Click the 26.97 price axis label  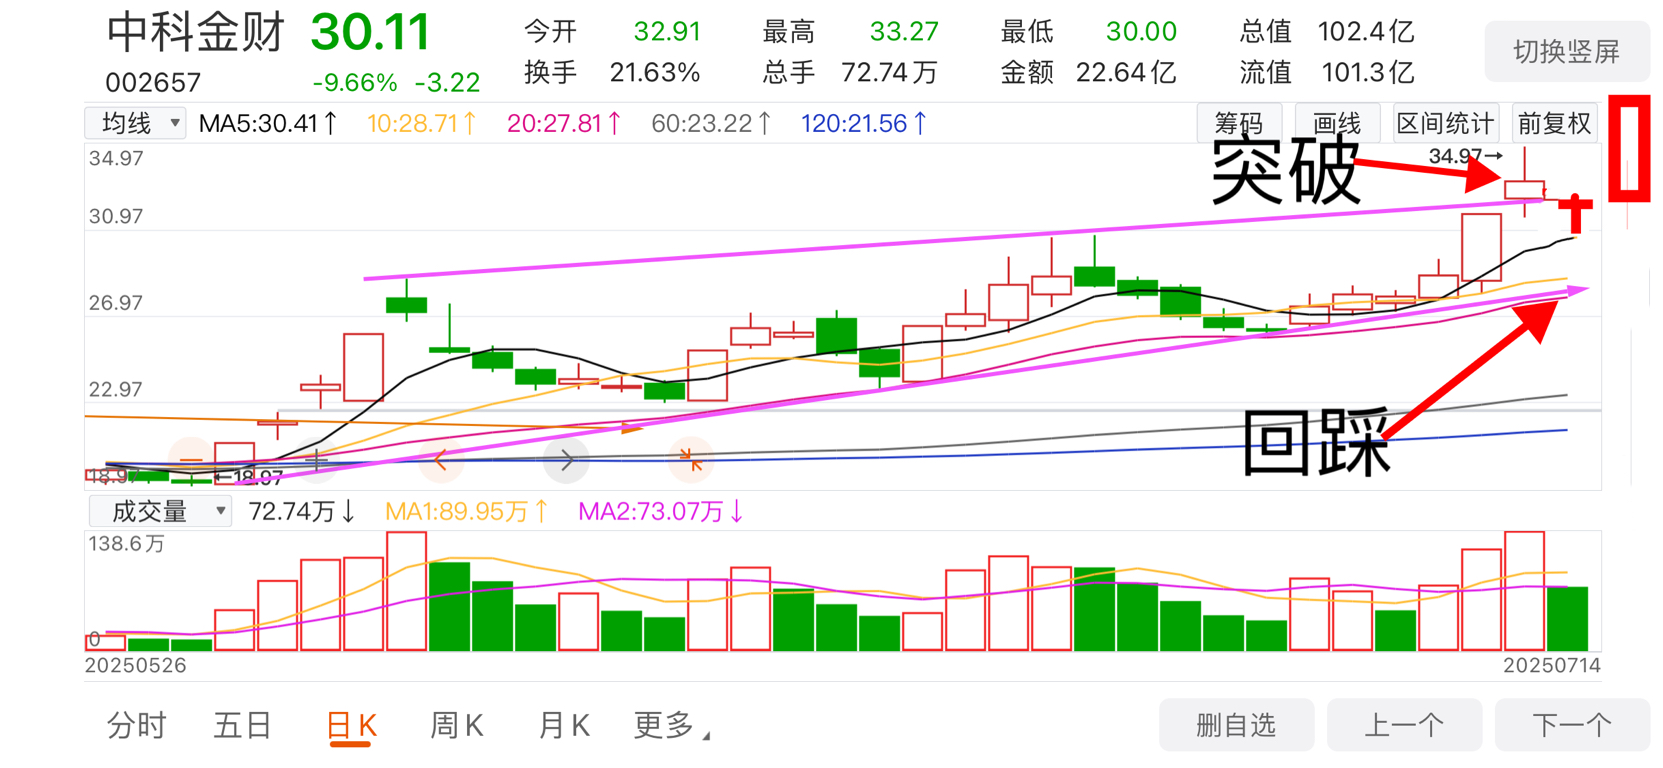coord(116,302)
